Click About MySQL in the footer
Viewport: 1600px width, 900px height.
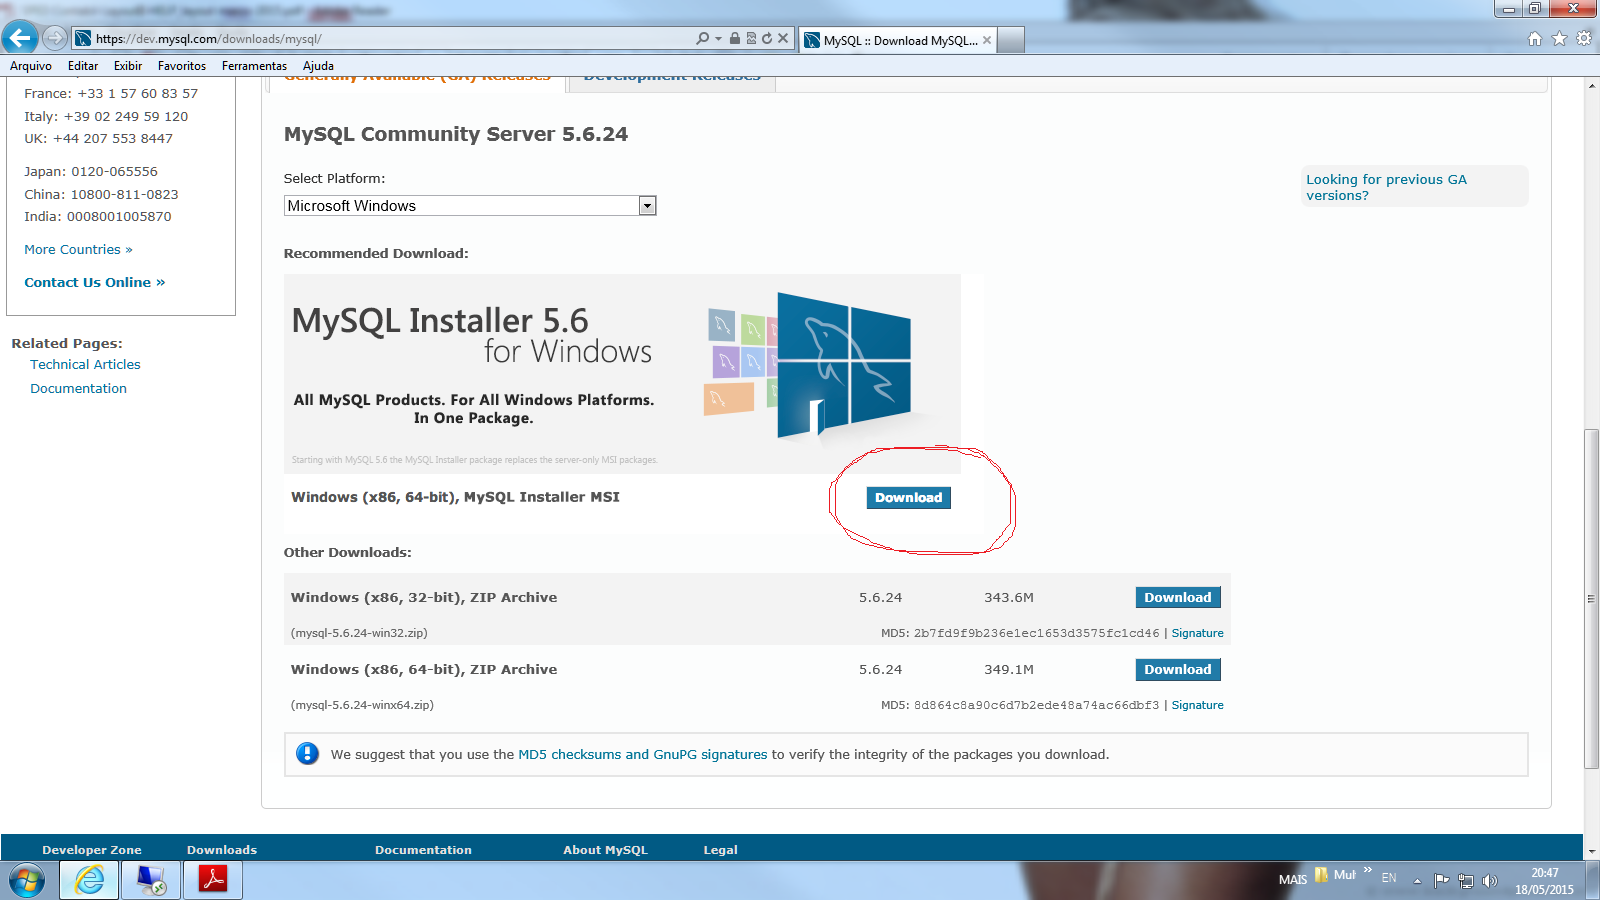pos(605,850)
